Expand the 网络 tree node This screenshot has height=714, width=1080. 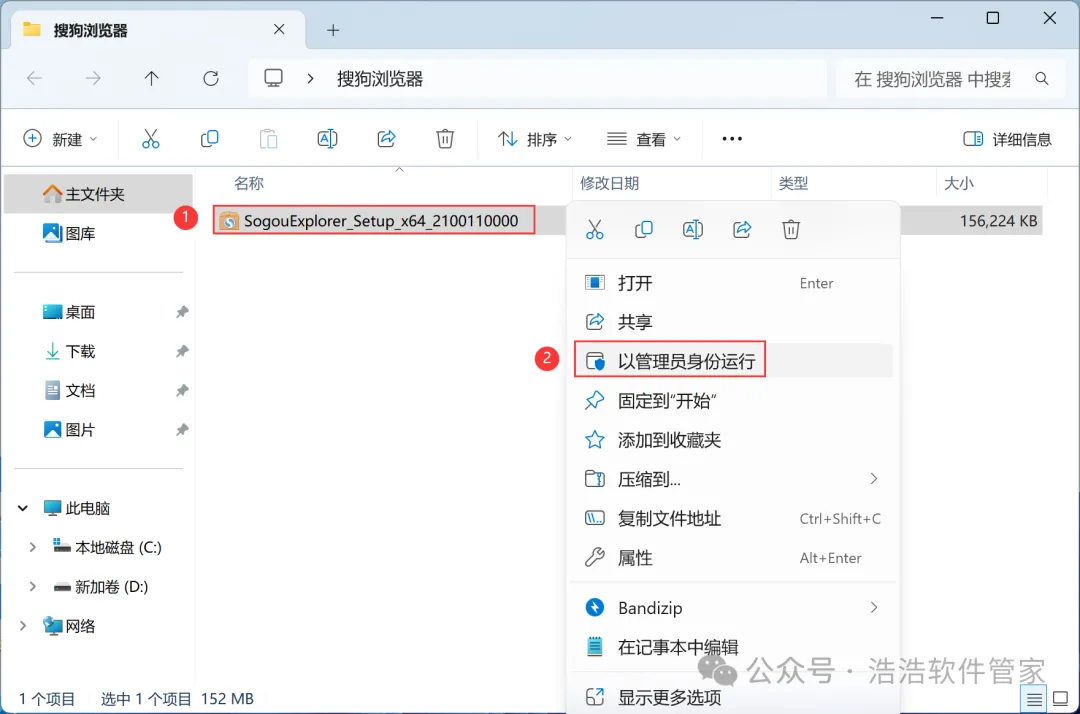pos(23,626)
